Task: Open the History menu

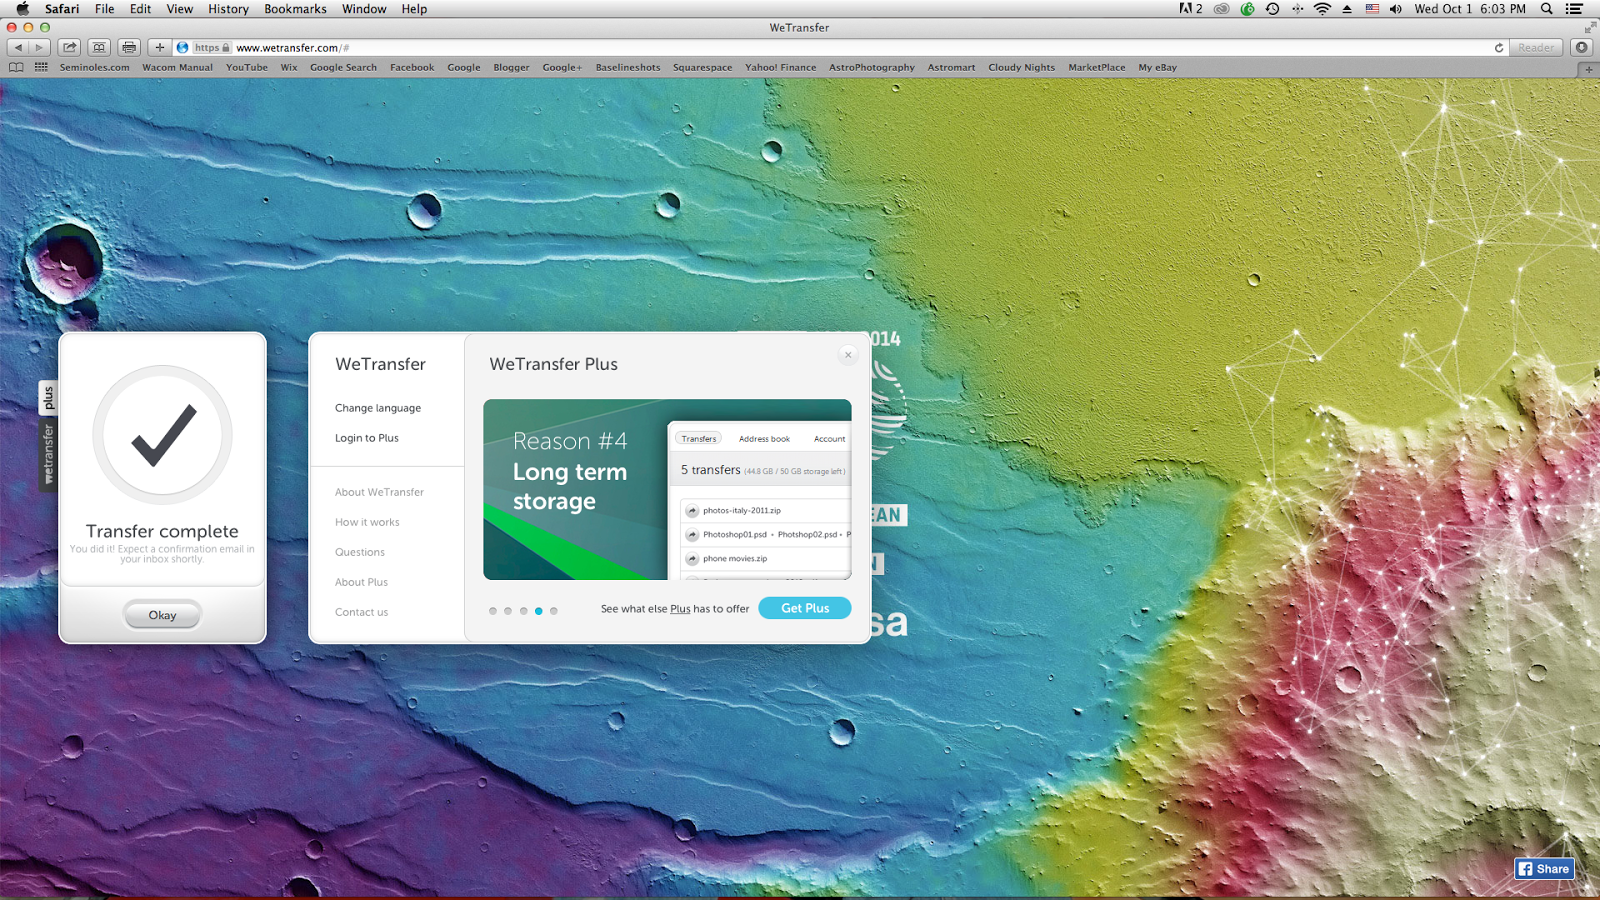Action: [x=228, y=9]
